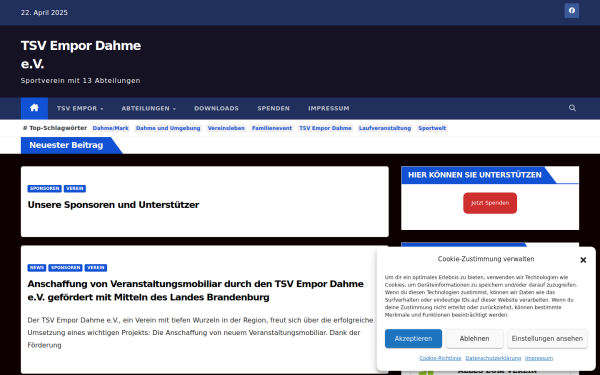Open the search magnifier icon
The height and width of the screenshot is (375, 600).
click(572, 108)
